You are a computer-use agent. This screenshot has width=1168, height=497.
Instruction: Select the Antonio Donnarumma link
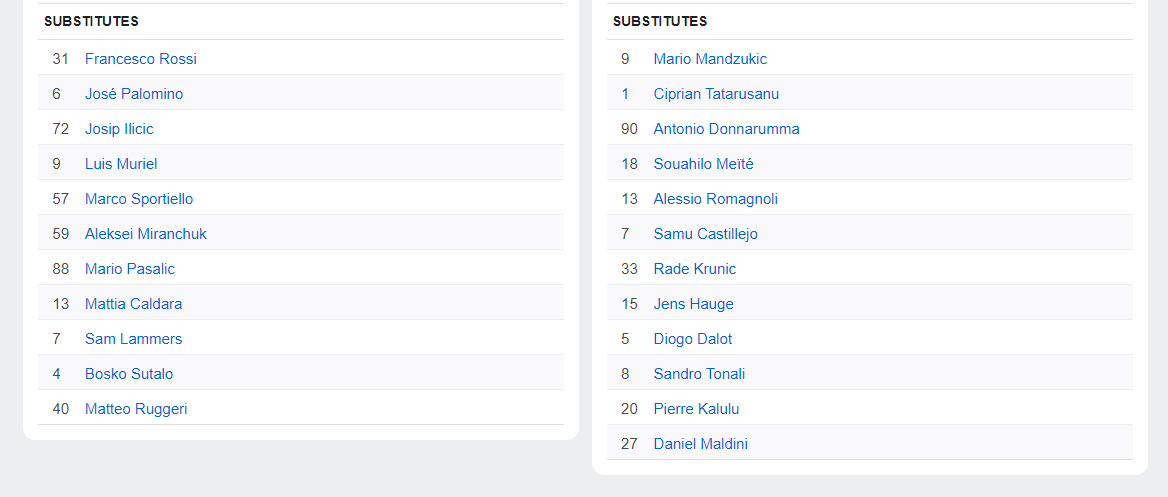click(x=726, y=129)
